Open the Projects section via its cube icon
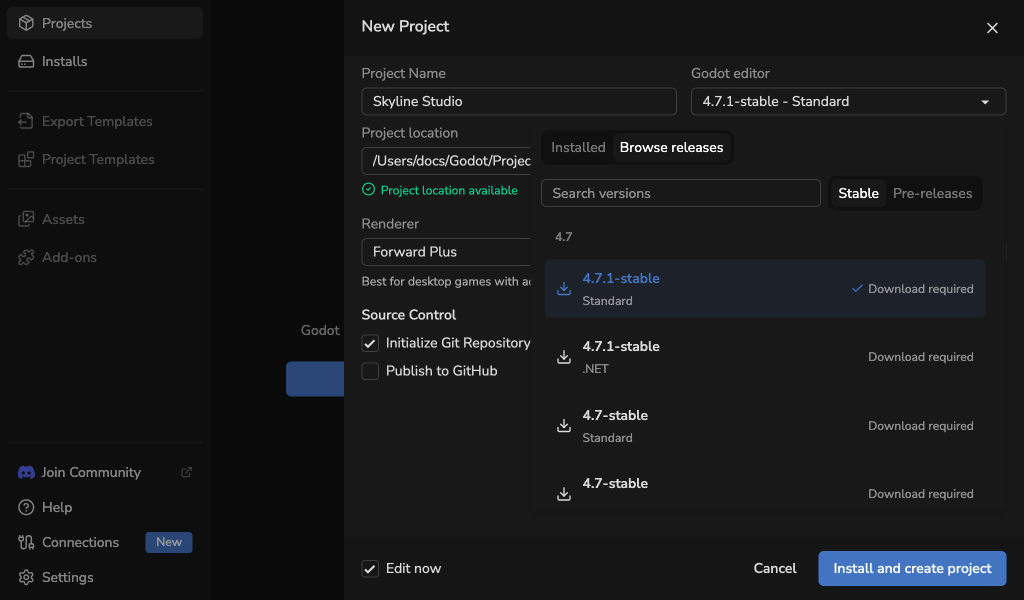 pos(26,23)
